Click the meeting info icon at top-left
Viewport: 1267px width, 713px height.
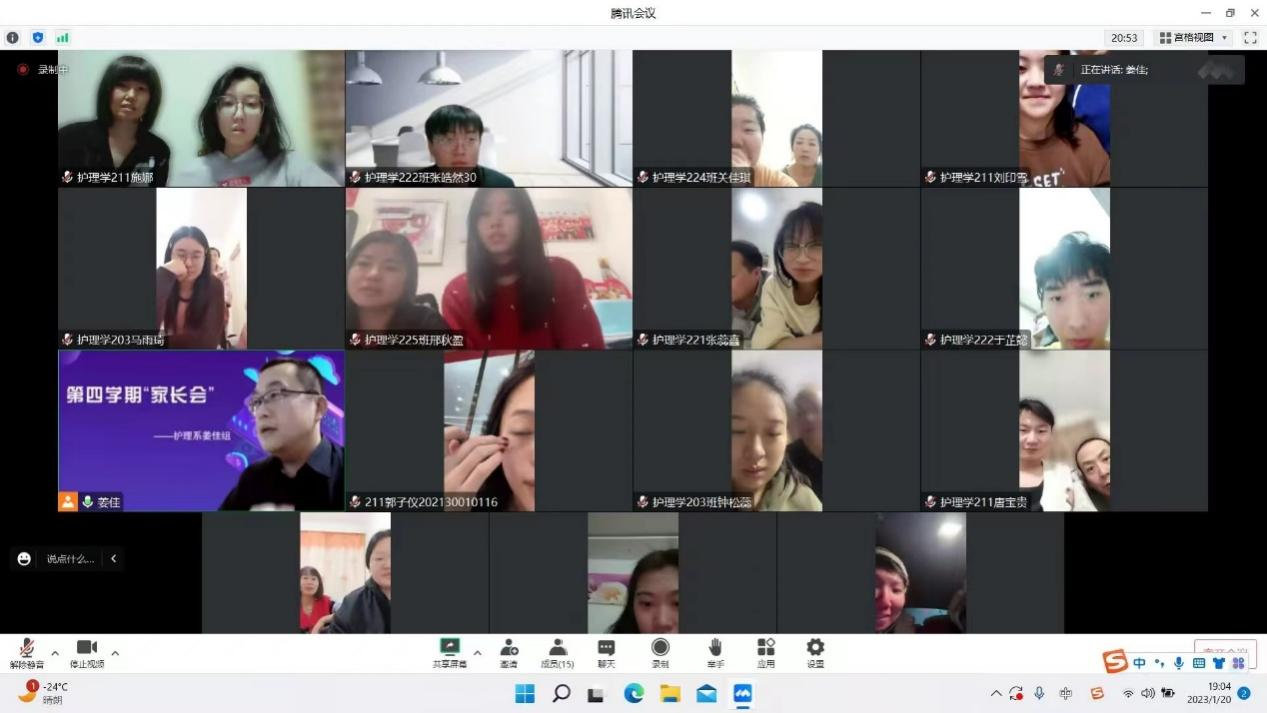pos(13,38)
